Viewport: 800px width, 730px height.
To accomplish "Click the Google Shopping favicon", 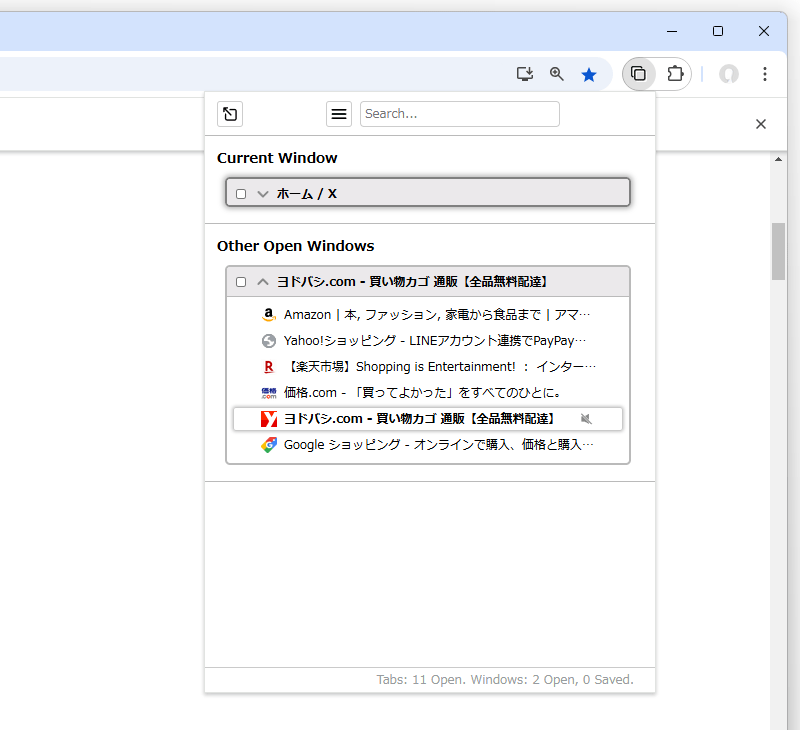I will click(269, 445).
